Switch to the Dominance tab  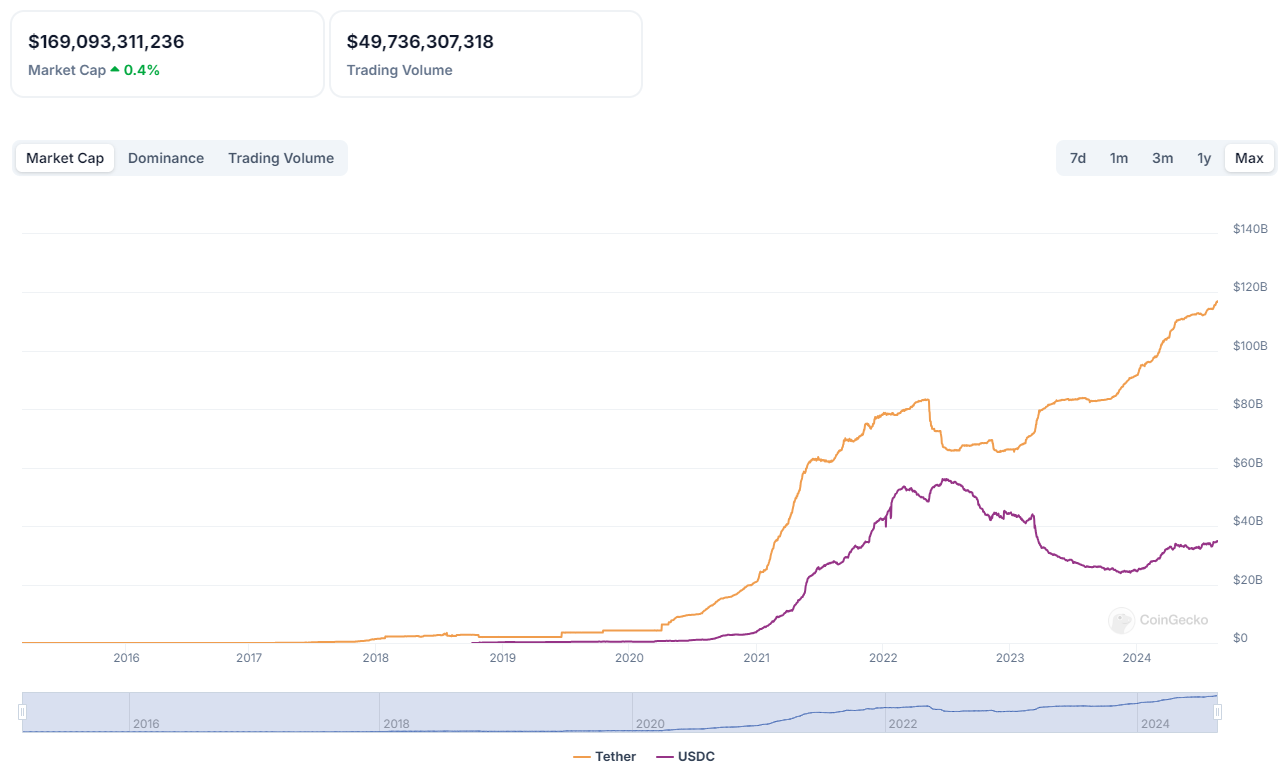click(166, 158)
